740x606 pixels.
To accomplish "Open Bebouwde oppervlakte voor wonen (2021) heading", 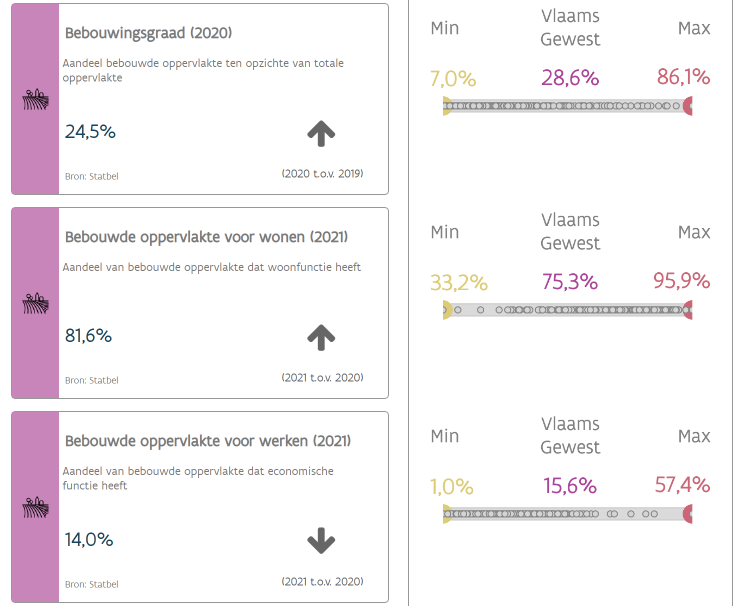I will tap(206, 237).
